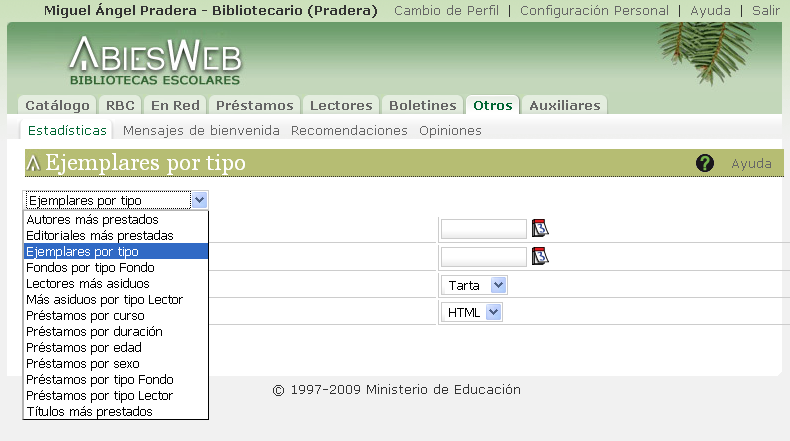Select 'Editoriales más prestadas' option
Screen dimensions: 790x441
click(116, 235)
